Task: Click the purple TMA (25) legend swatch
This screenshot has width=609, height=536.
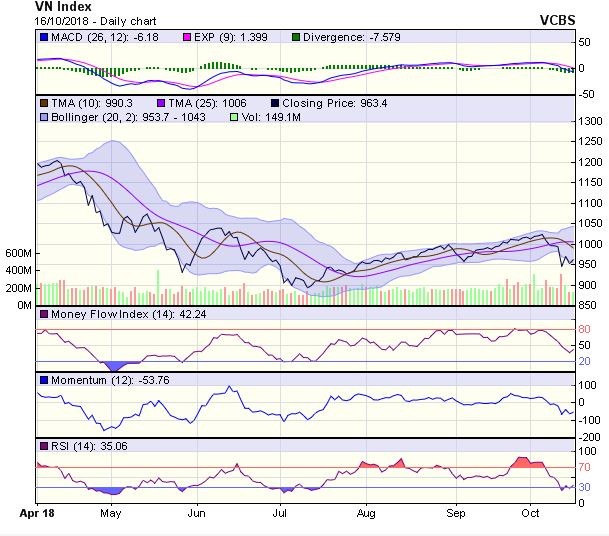Action: pyautogui.click(x=161, y=103)
